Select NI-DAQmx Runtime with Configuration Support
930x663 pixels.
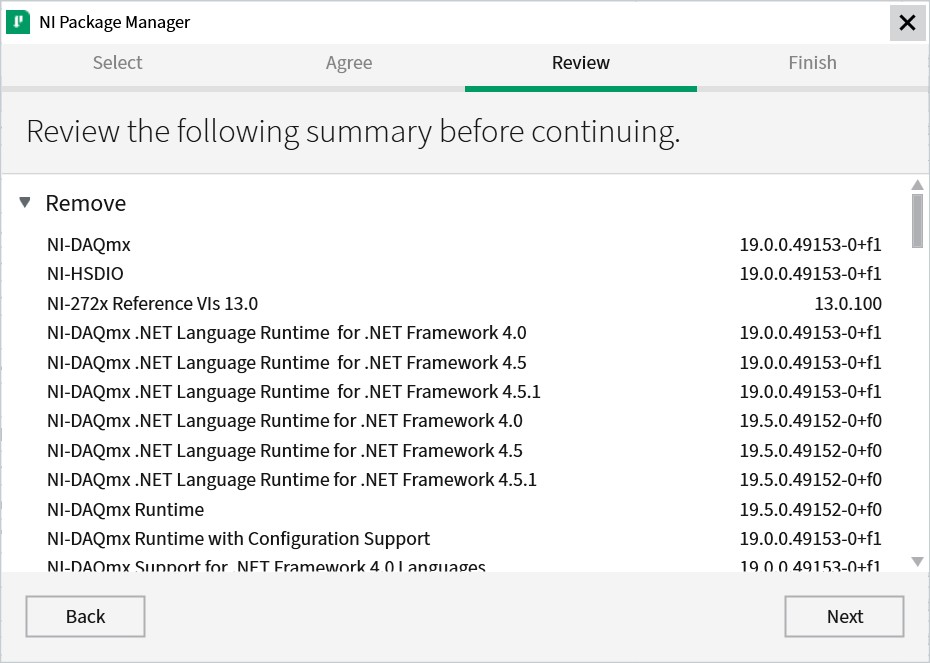tap(464, 538)
